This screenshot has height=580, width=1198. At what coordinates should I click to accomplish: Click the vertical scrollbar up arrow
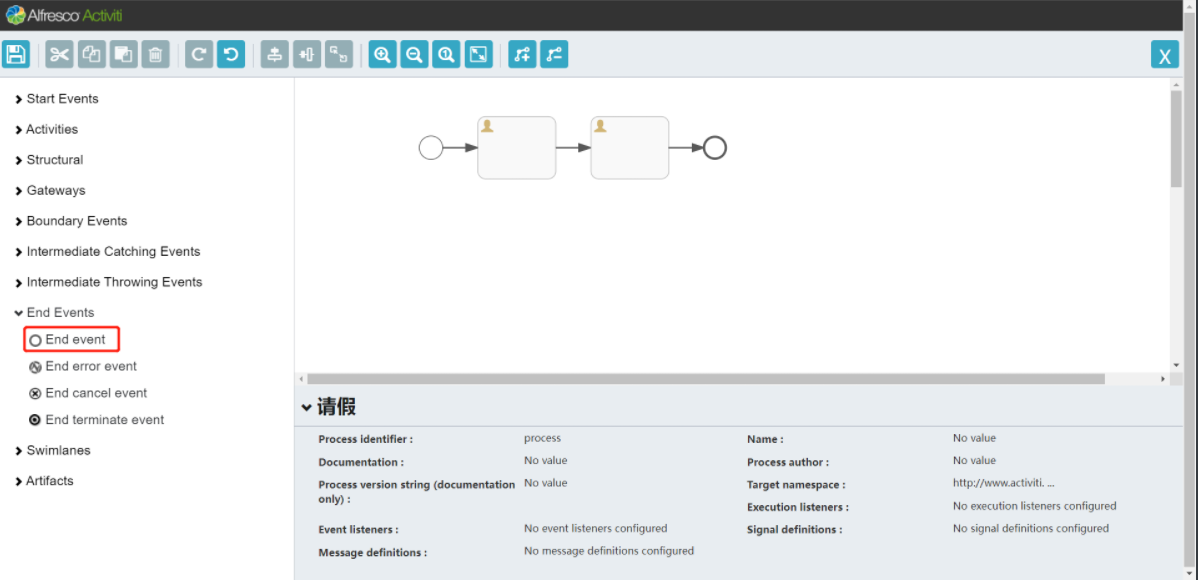click(1176, 84)
